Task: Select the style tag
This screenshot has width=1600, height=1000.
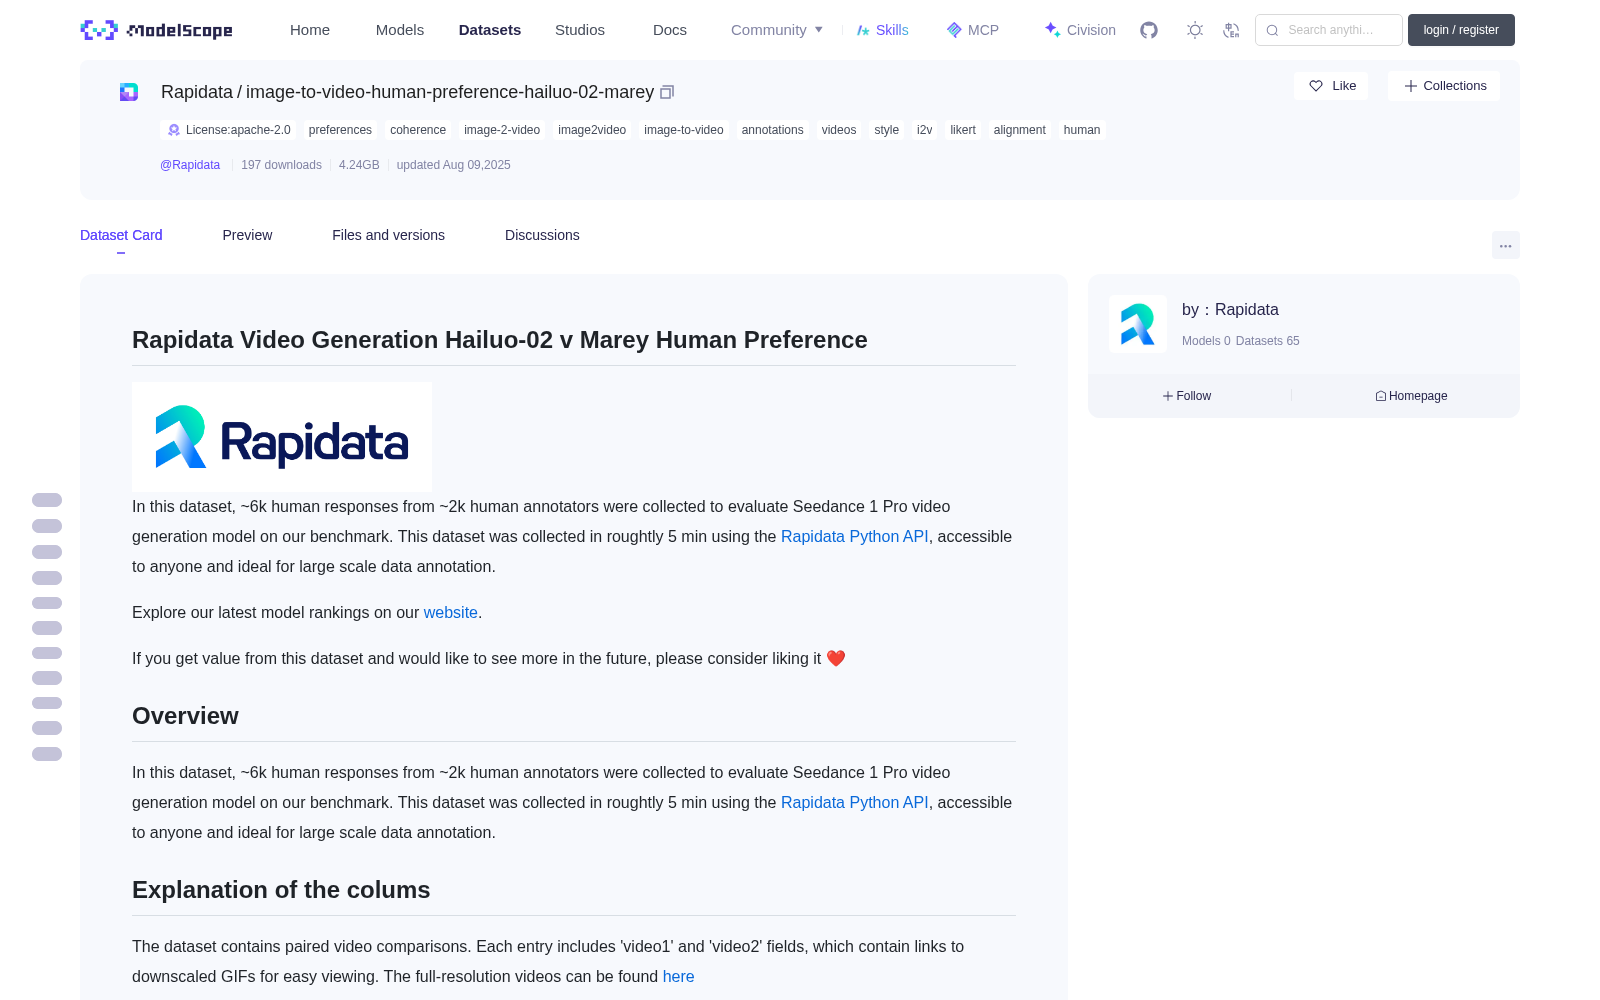Action: tap(887, 130)
